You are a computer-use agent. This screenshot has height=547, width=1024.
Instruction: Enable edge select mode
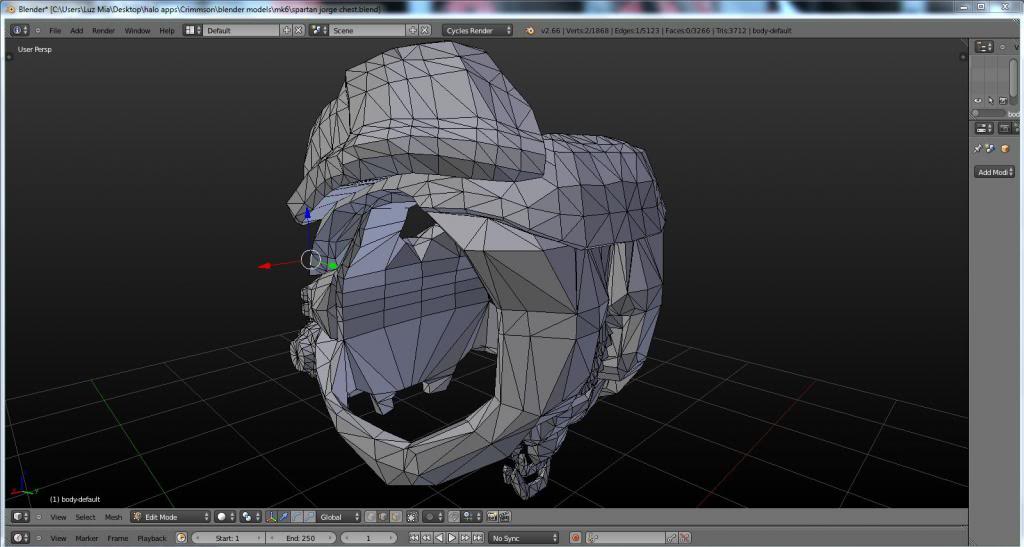(x=383, y=517)
